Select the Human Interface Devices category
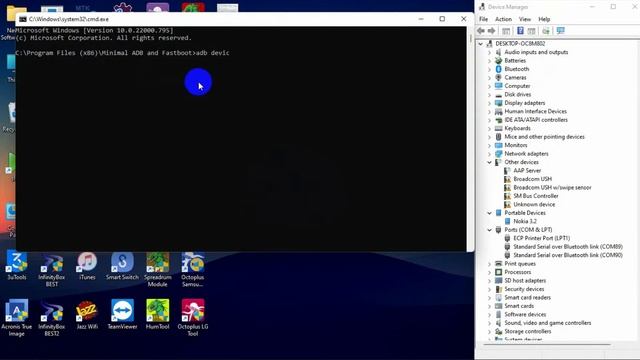Viewport: 640px width, 360px height. tap(535, 111)
